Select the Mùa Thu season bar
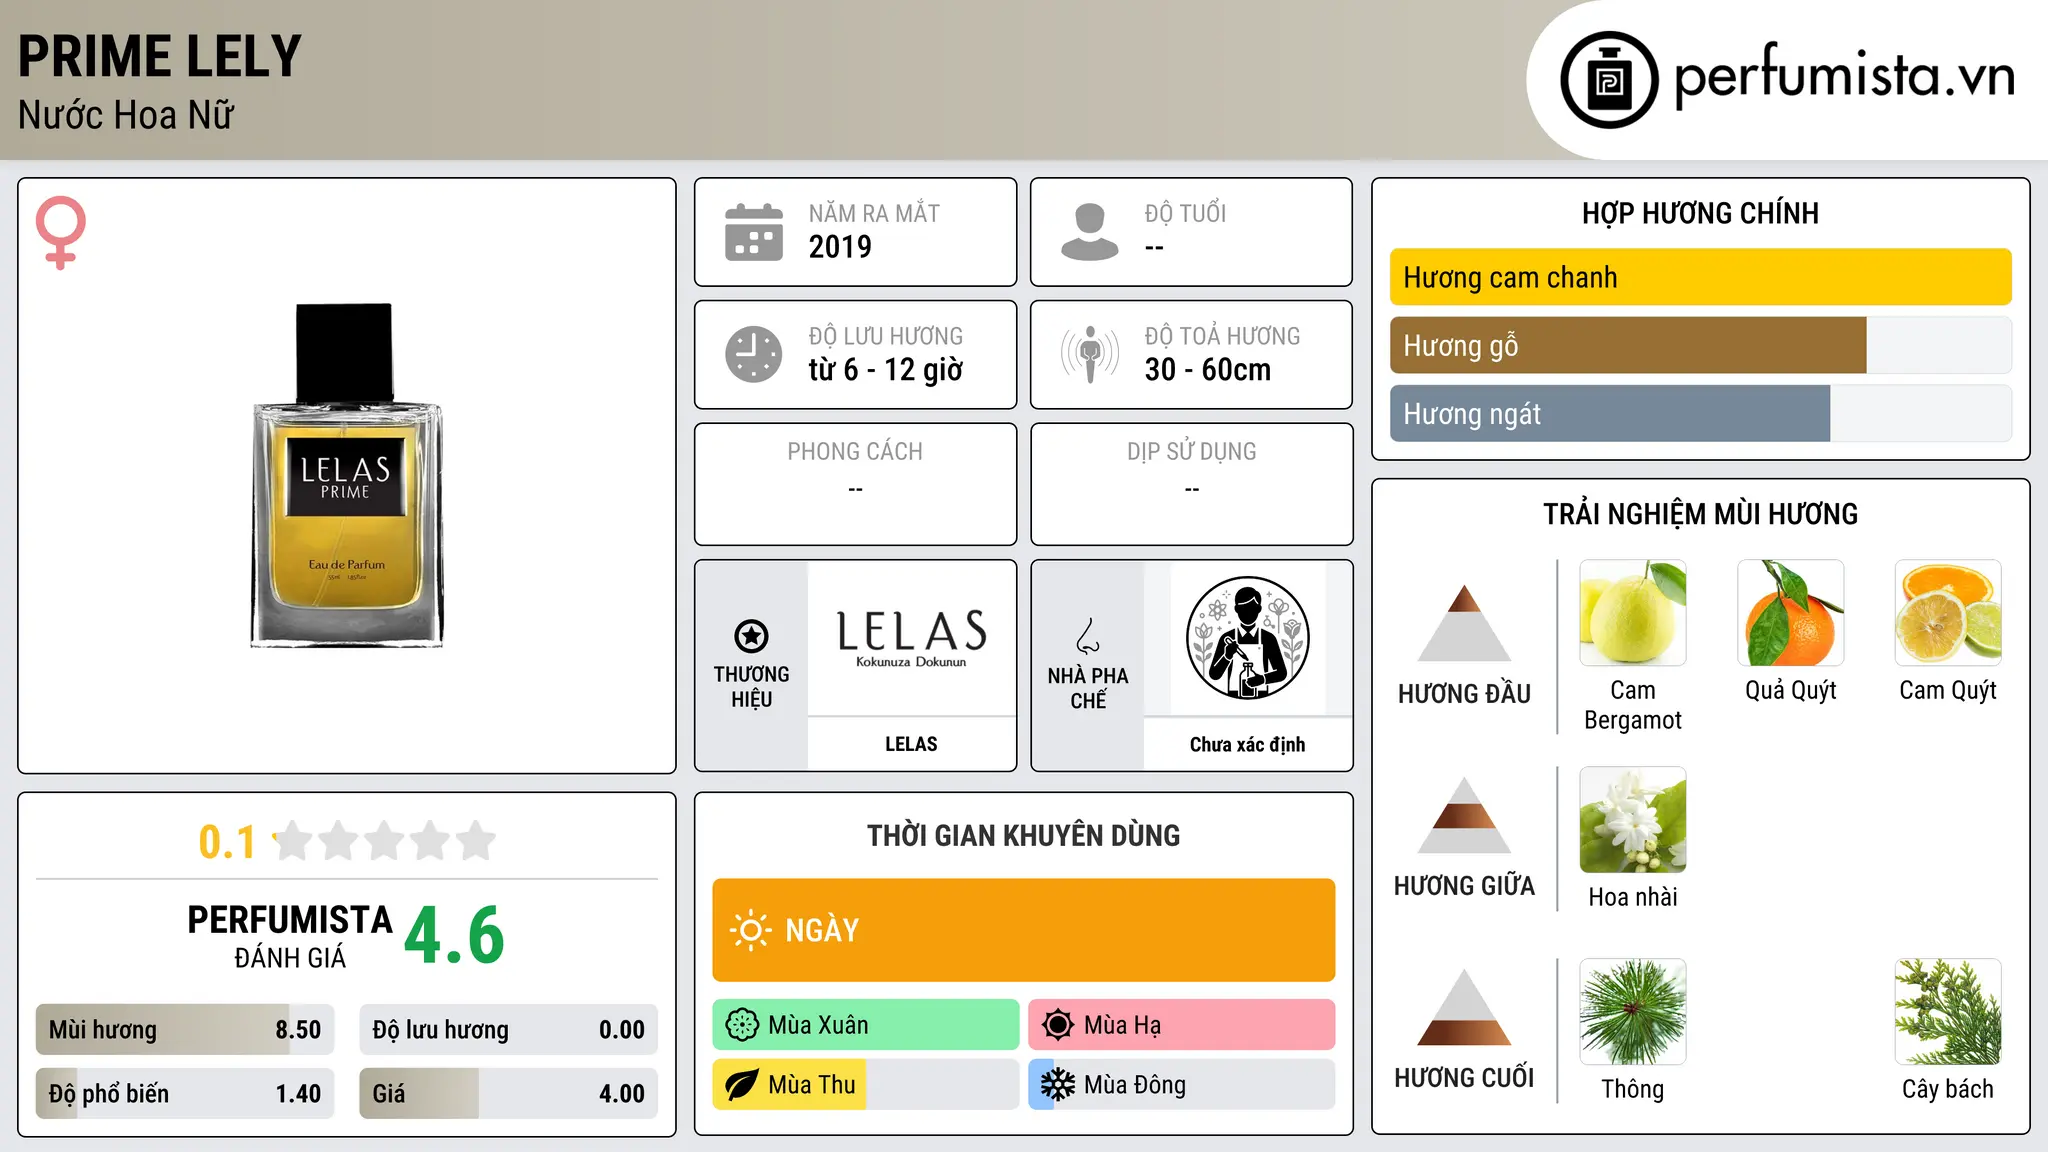 point(866,1085)
